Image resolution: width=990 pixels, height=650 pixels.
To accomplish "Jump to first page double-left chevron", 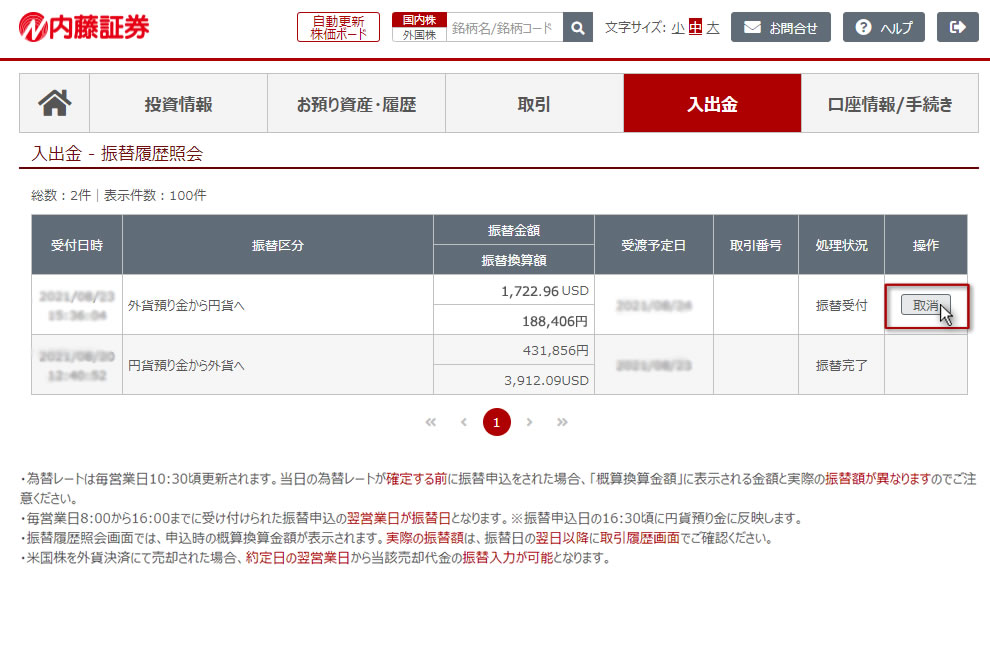I will [431, 422].
